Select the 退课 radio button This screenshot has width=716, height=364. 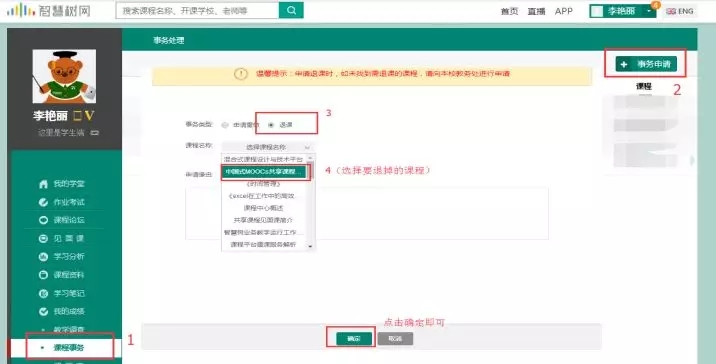pyautogui.click(x=271, y=125)
